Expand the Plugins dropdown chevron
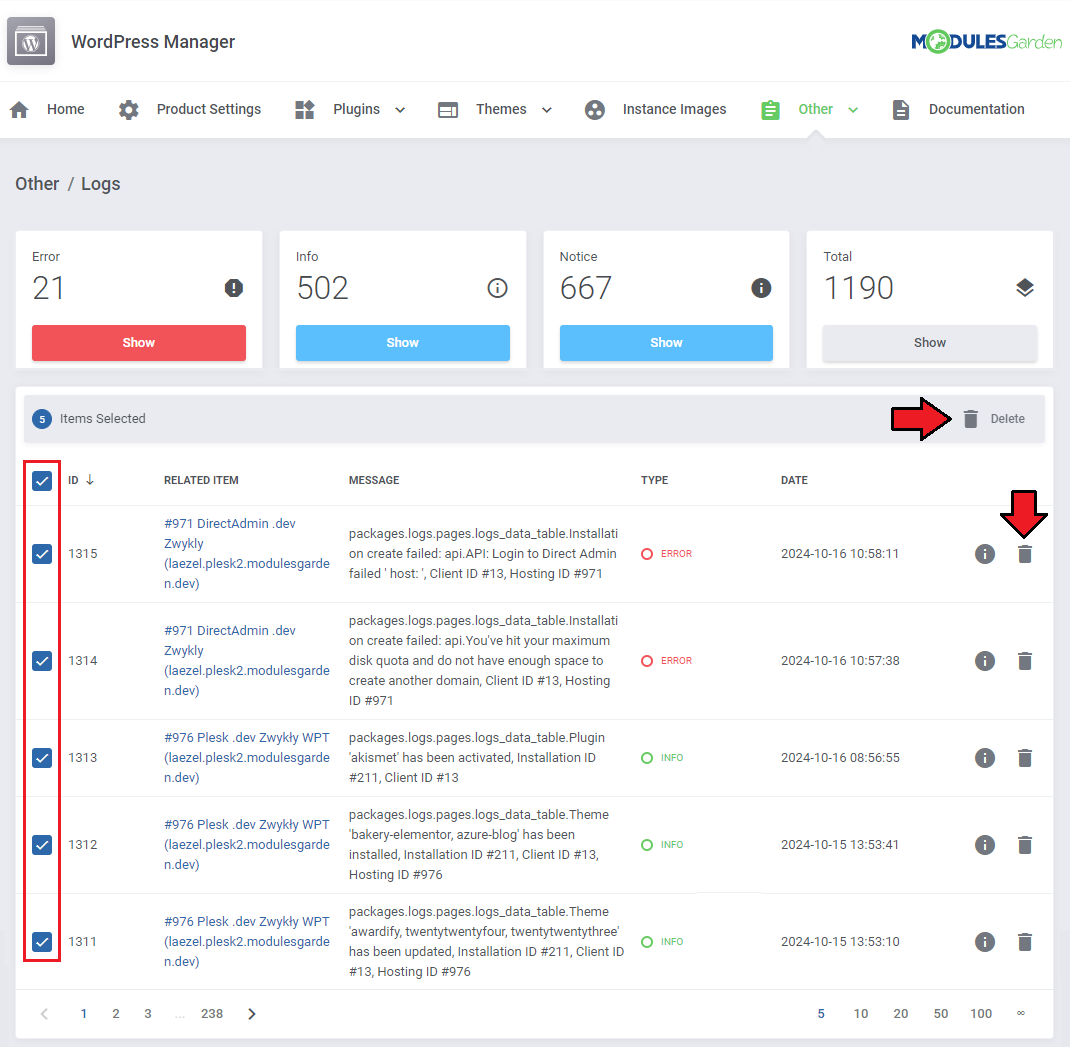 (x=401, y=110)
